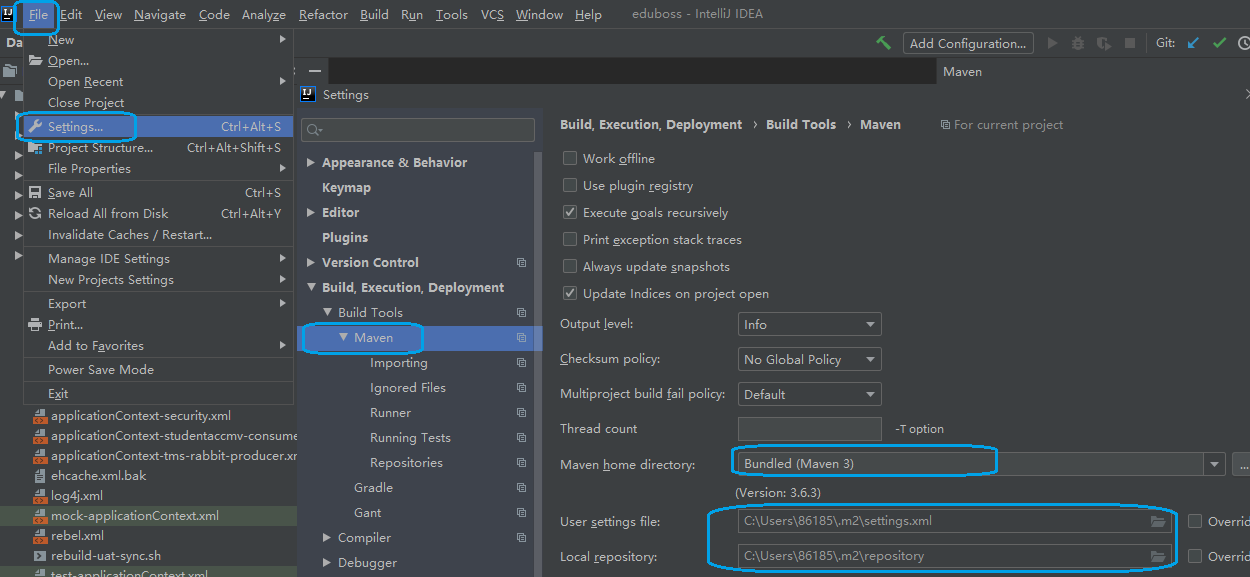Uncheck Update Indices on project open

pos(570,293)
